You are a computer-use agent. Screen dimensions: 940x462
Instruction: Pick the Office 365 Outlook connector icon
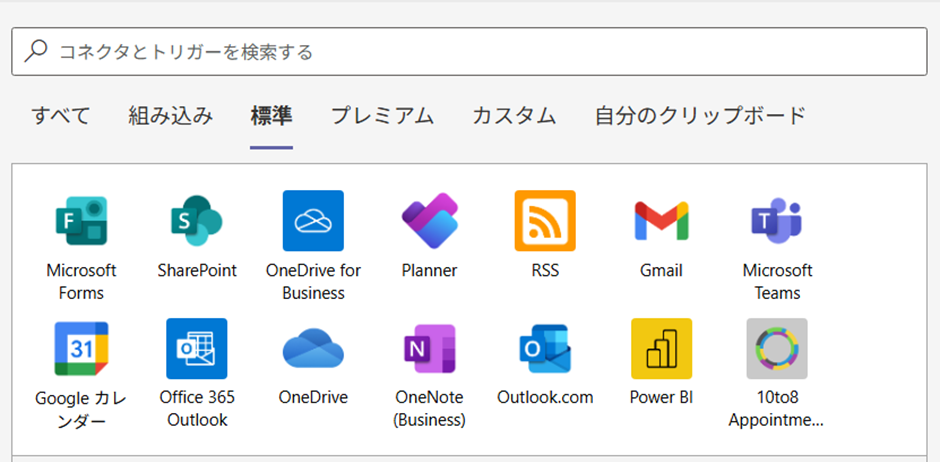[197, 349]
